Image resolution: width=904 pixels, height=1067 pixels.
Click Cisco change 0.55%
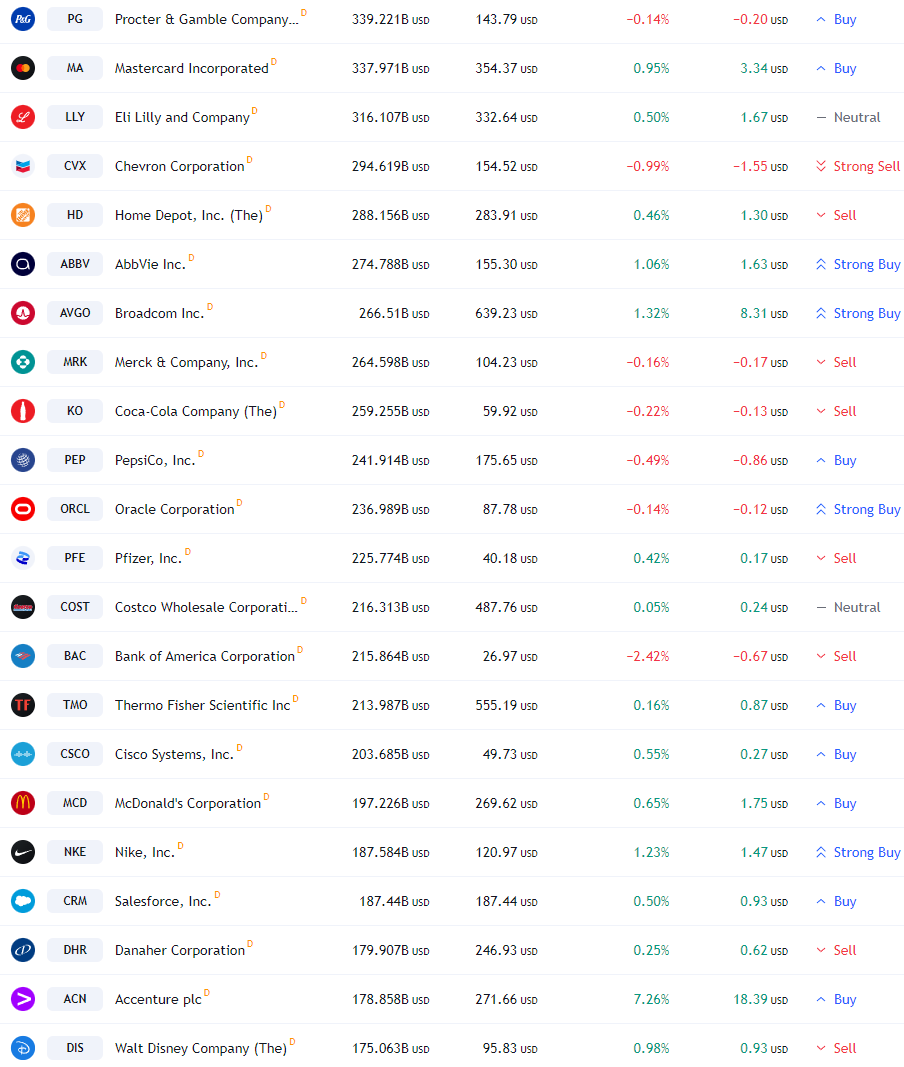pos(651,755)
